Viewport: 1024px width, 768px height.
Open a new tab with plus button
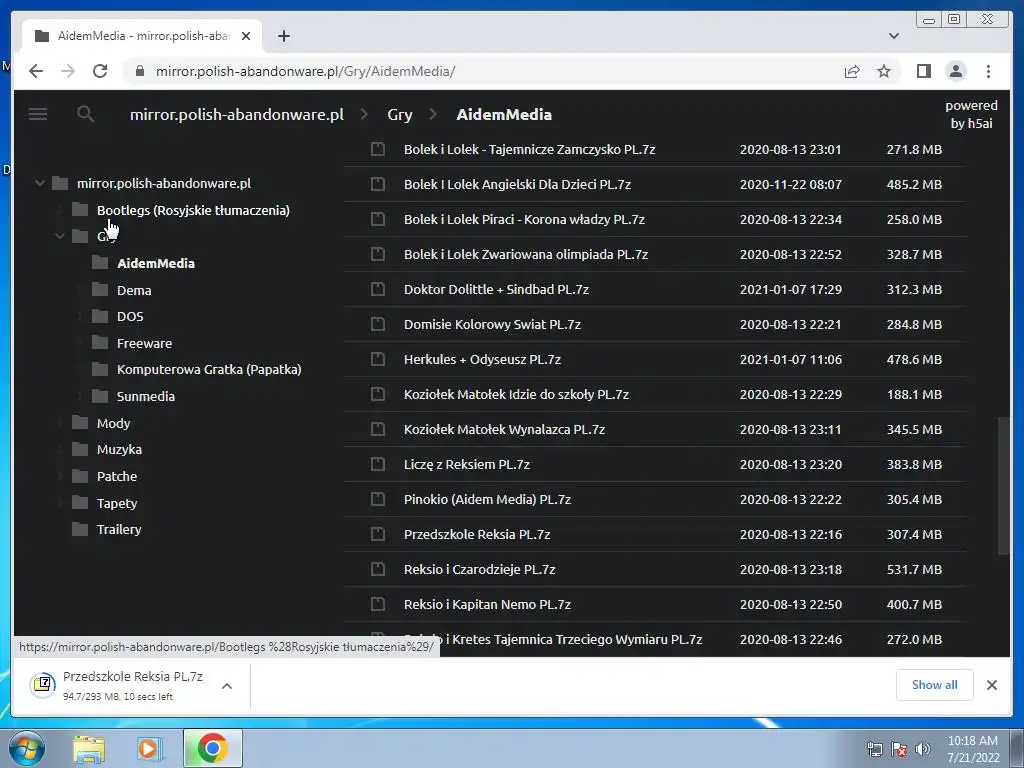coord(283,36)
